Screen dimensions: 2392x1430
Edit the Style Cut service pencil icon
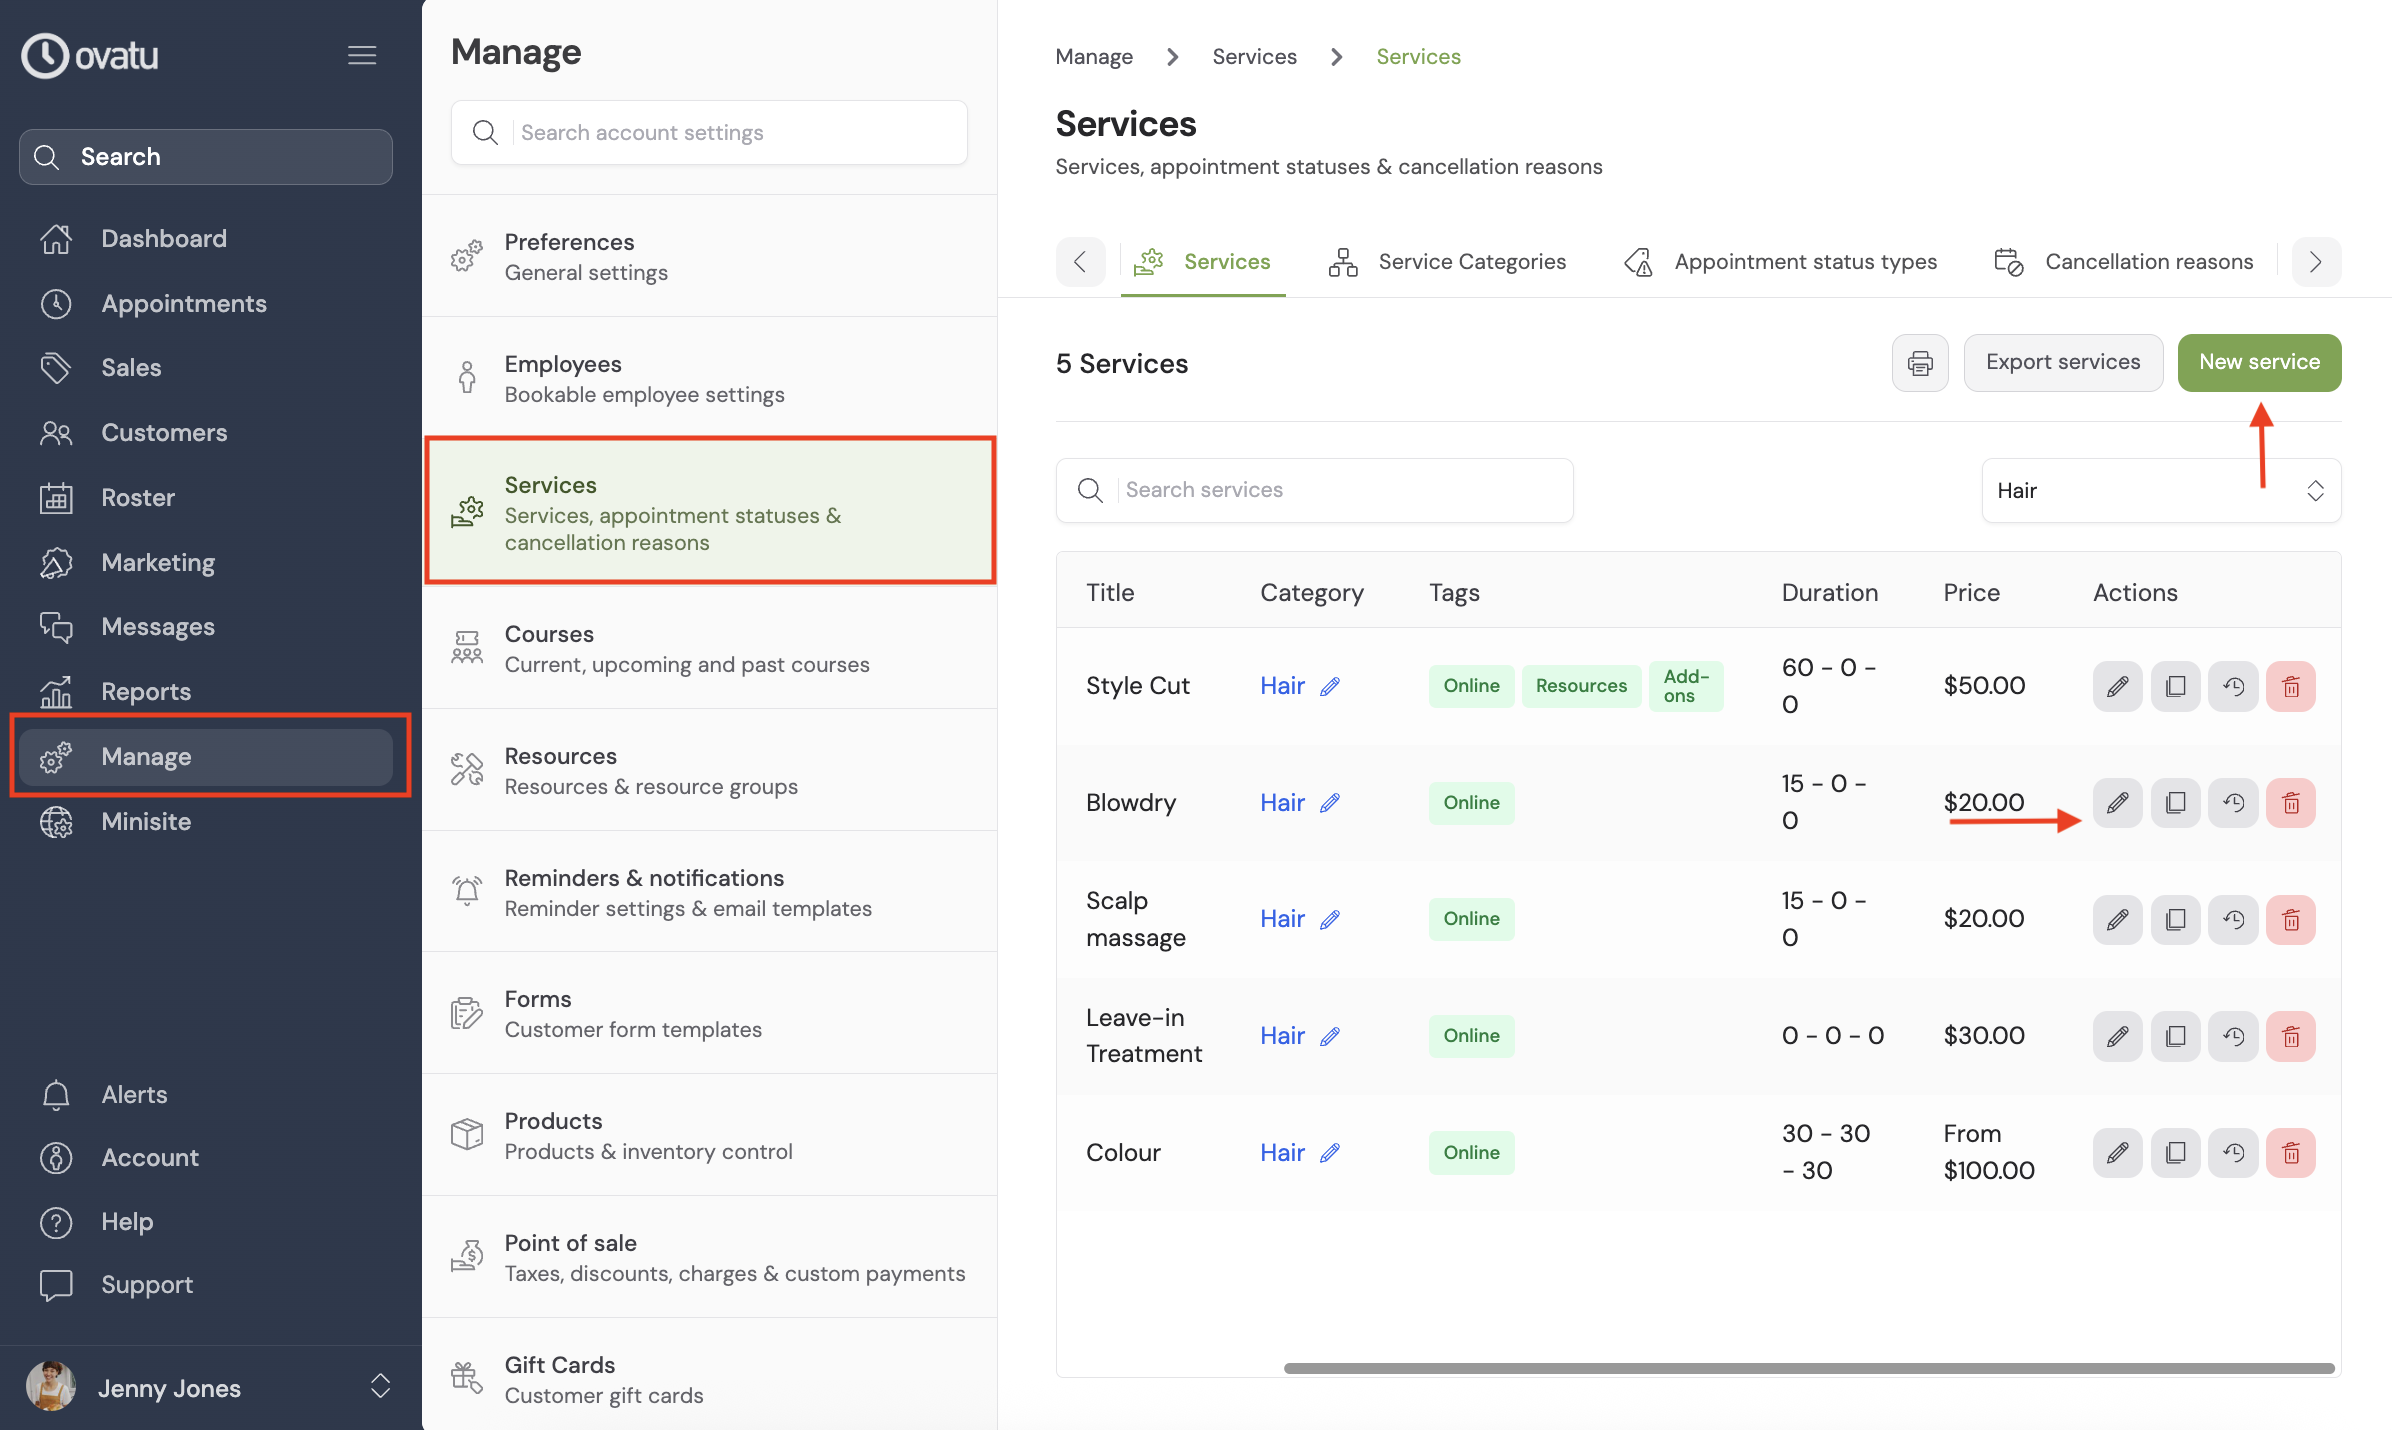pos(2117,686)
